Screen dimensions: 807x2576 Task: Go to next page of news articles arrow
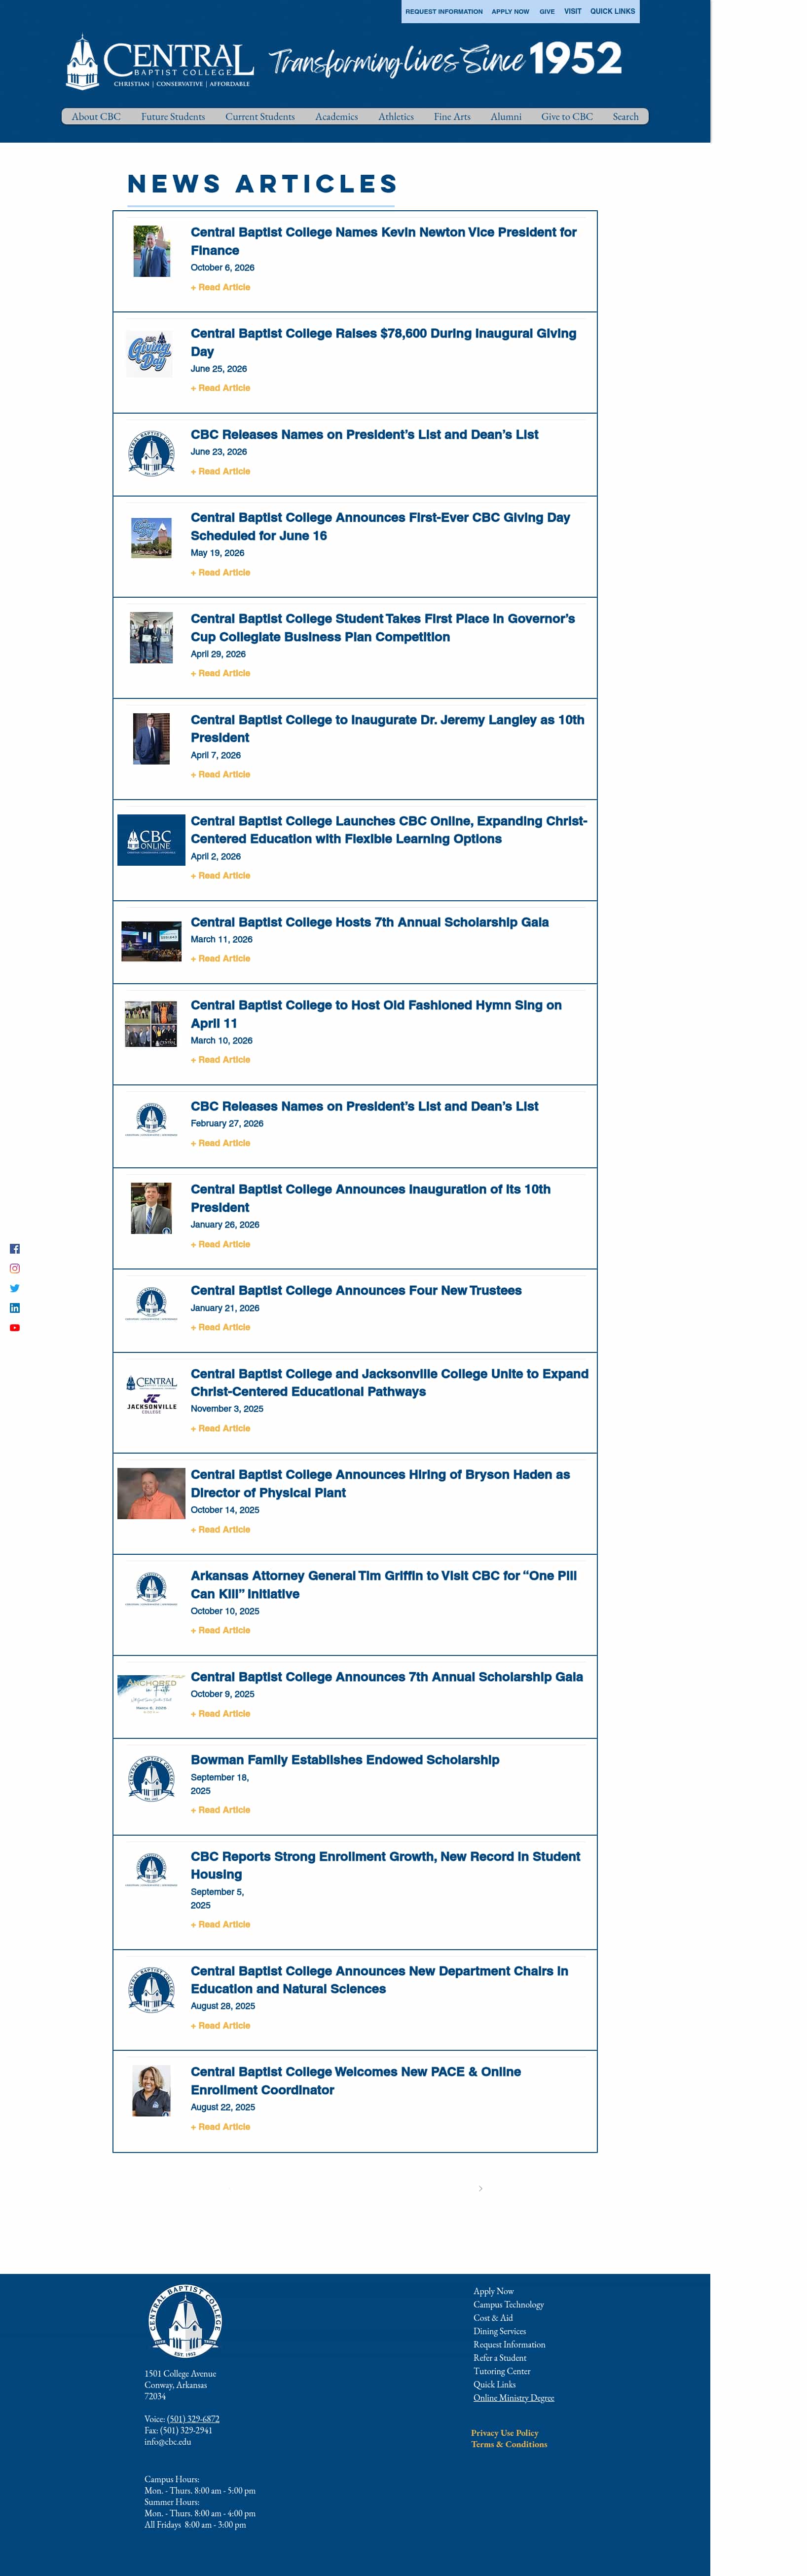[x=481, y=2188]
